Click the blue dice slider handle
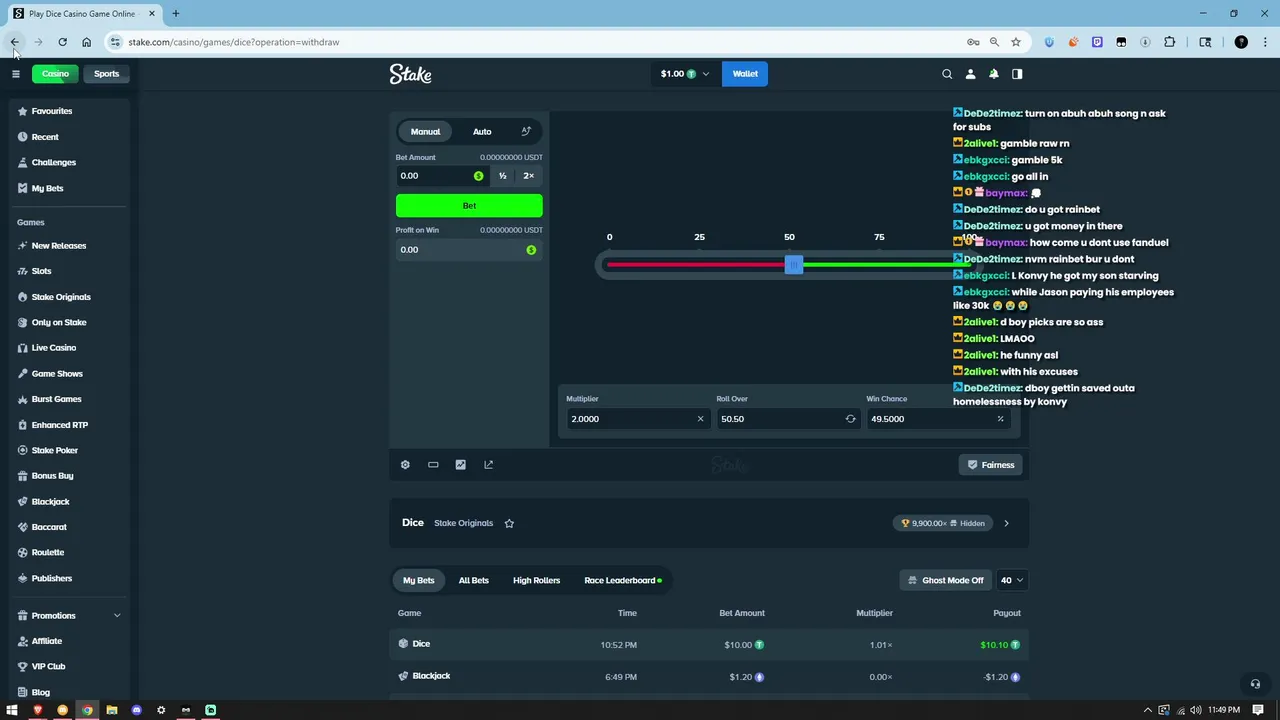The image size is (1280, 720). pos(793,265)
